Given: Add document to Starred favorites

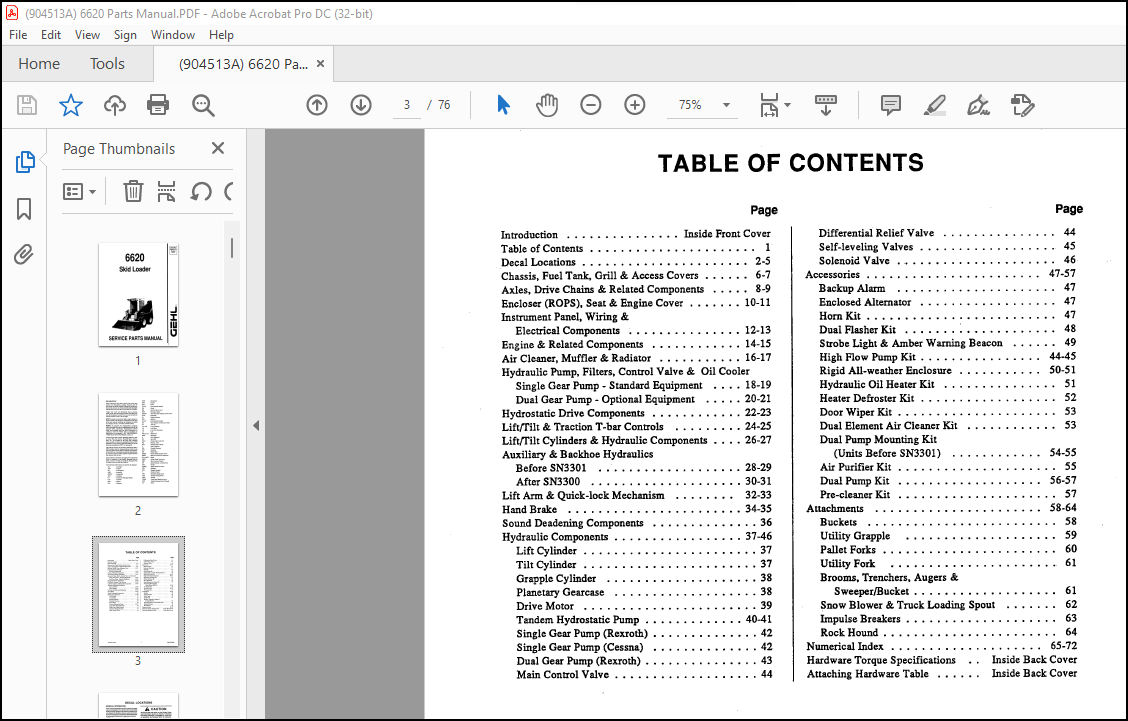Looking at the screenshot, I should click(70, 105).
